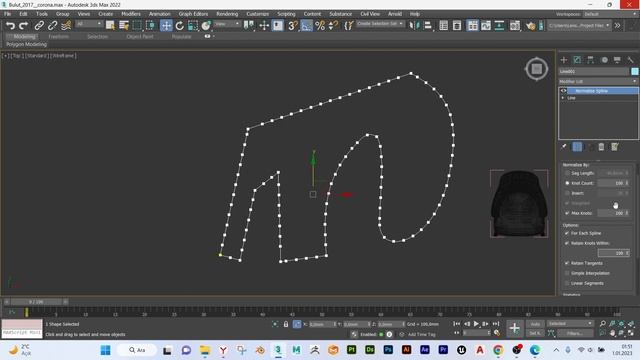Activate the Select and Scale tool

(193, 26)
